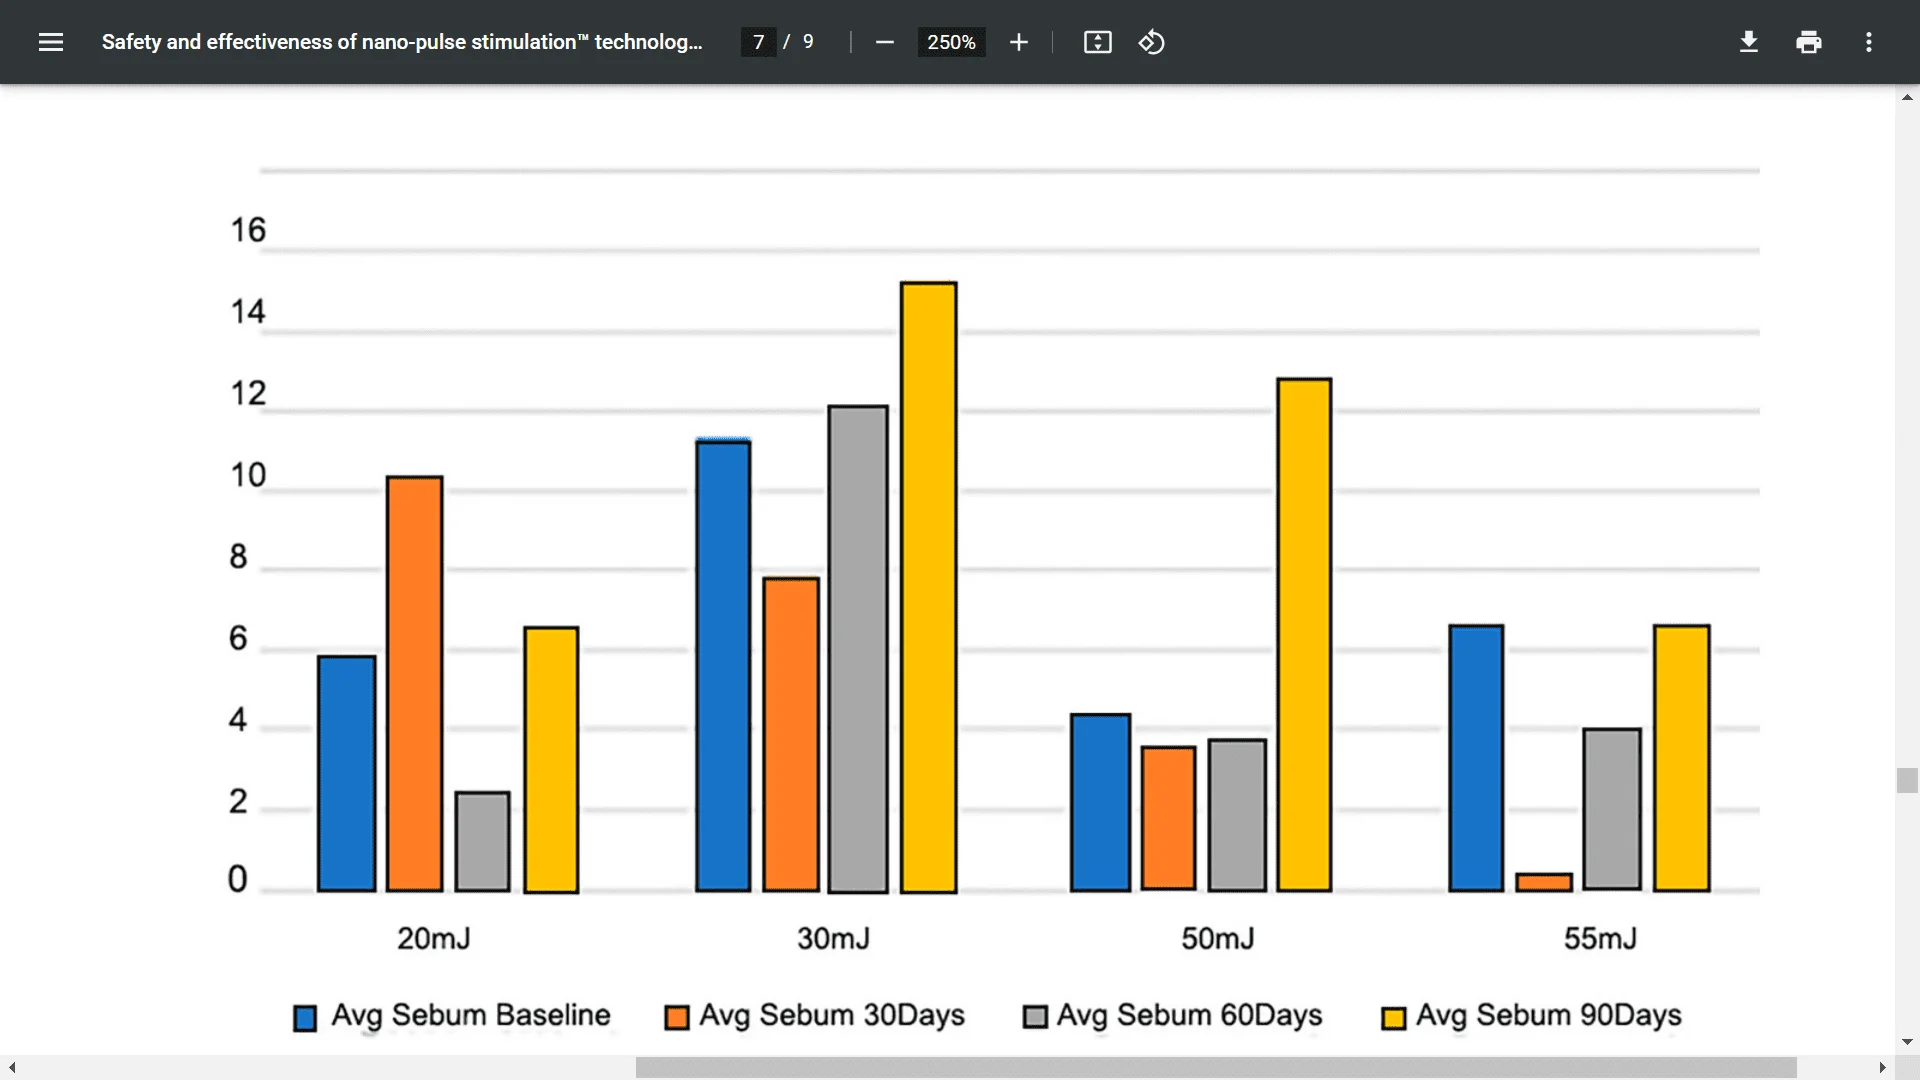Click the short orange 55mJ 30Days bar
1920x1080 pixels.
1544,882
